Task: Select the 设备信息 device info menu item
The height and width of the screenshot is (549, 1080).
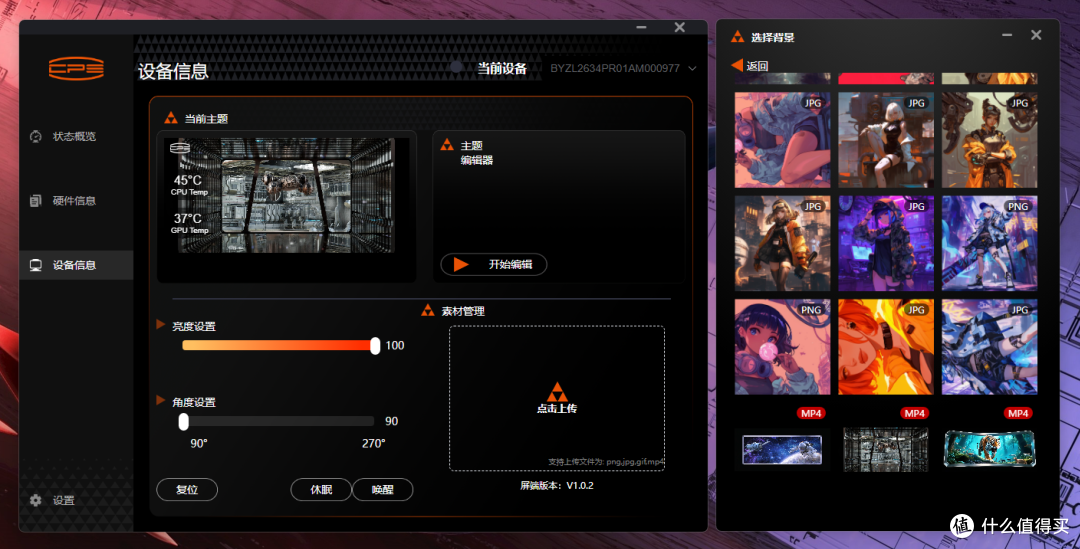Action: tap(76, 265)
